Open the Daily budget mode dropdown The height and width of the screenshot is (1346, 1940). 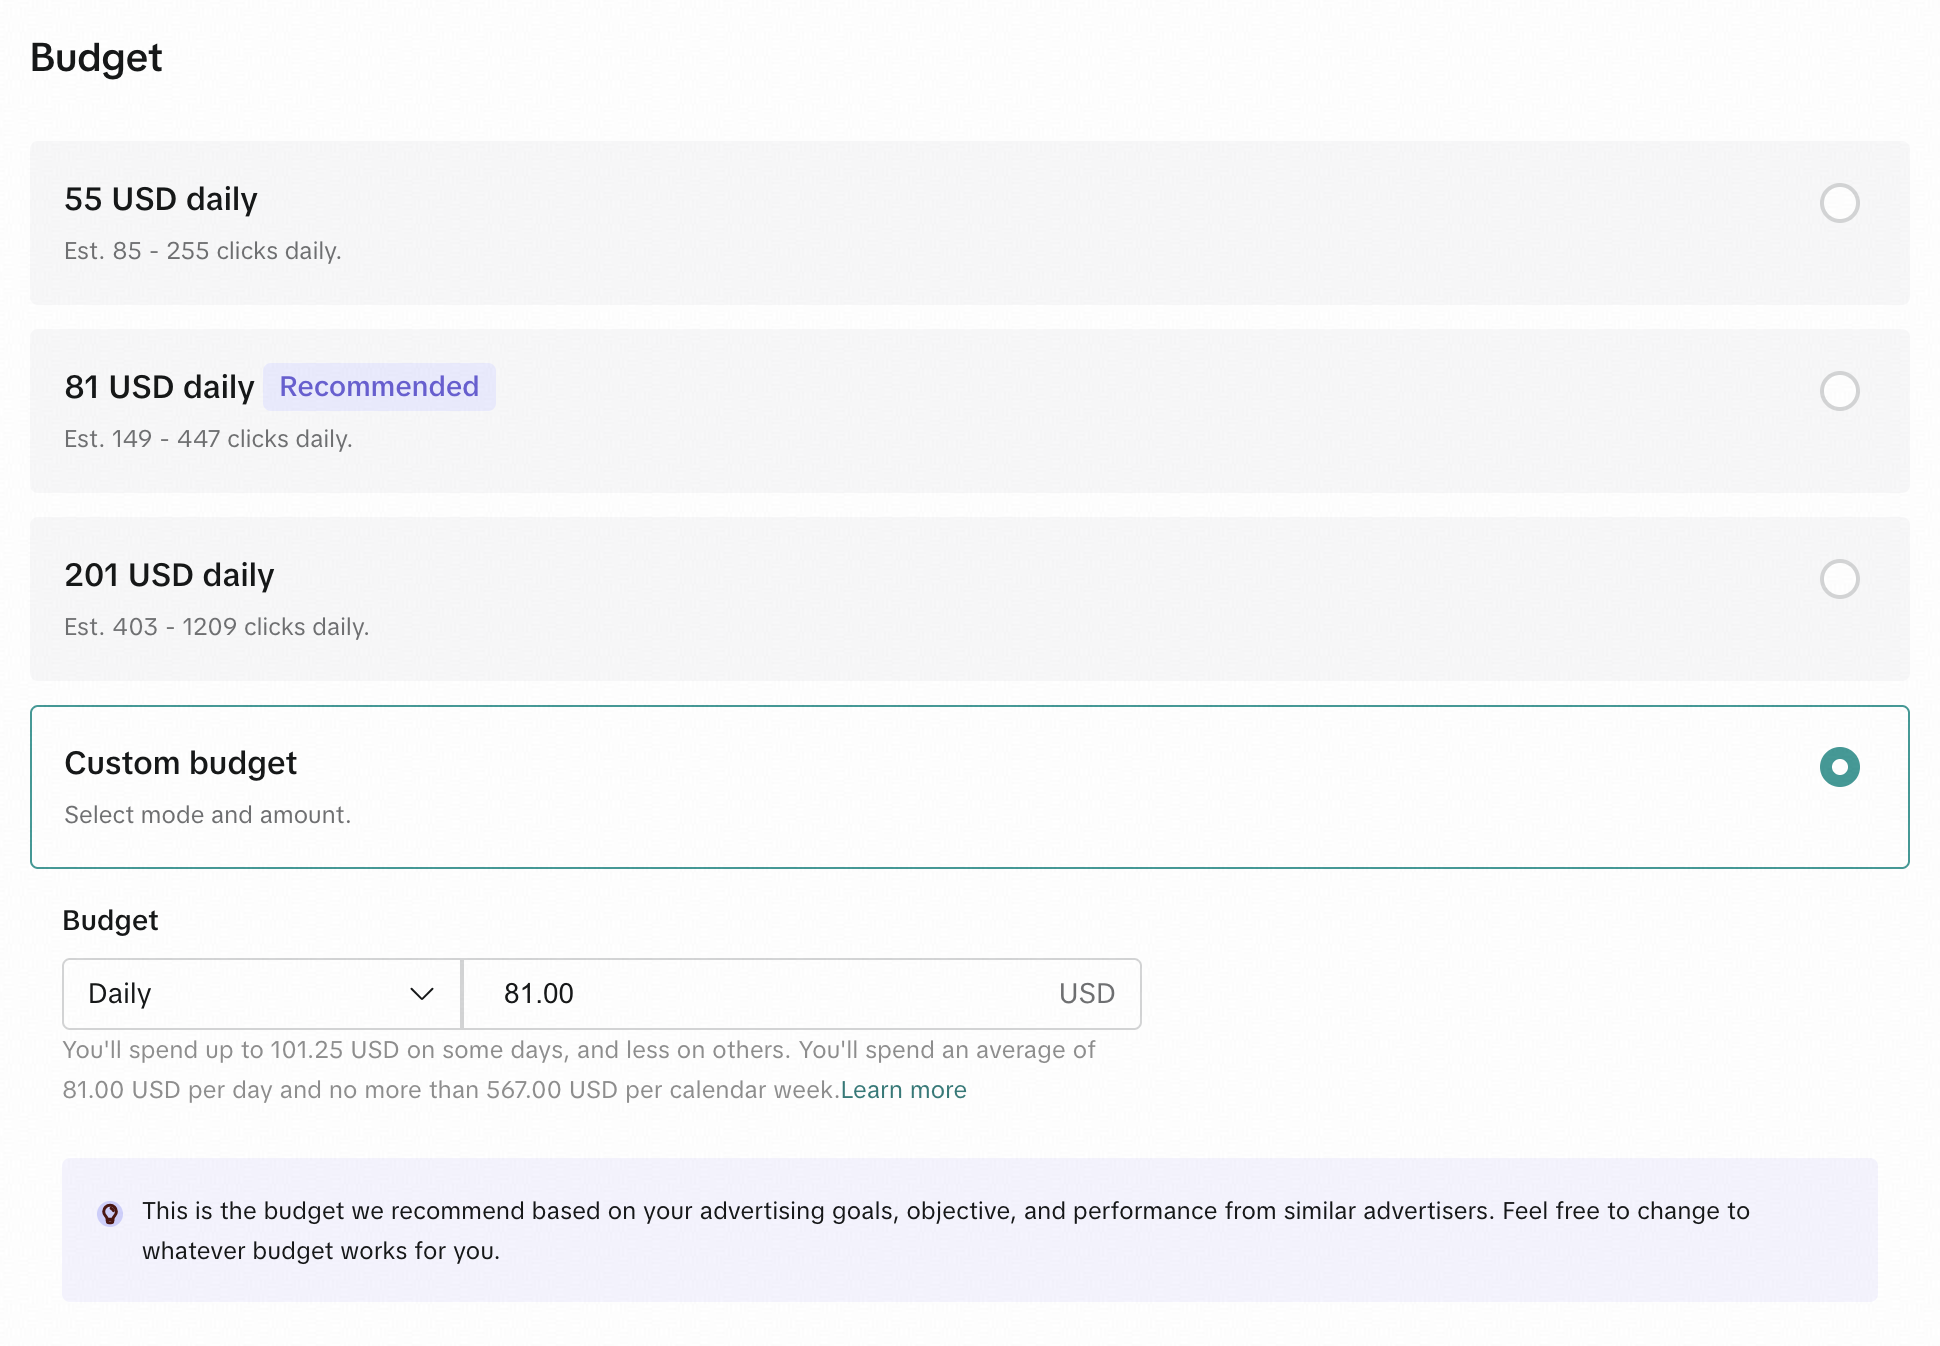tap(260, 994)
